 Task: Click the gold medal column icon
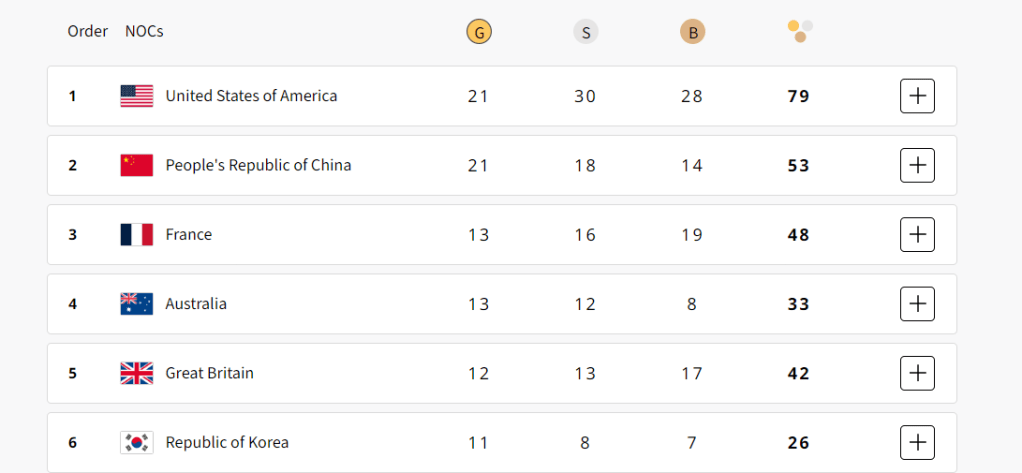pos(479,32)
